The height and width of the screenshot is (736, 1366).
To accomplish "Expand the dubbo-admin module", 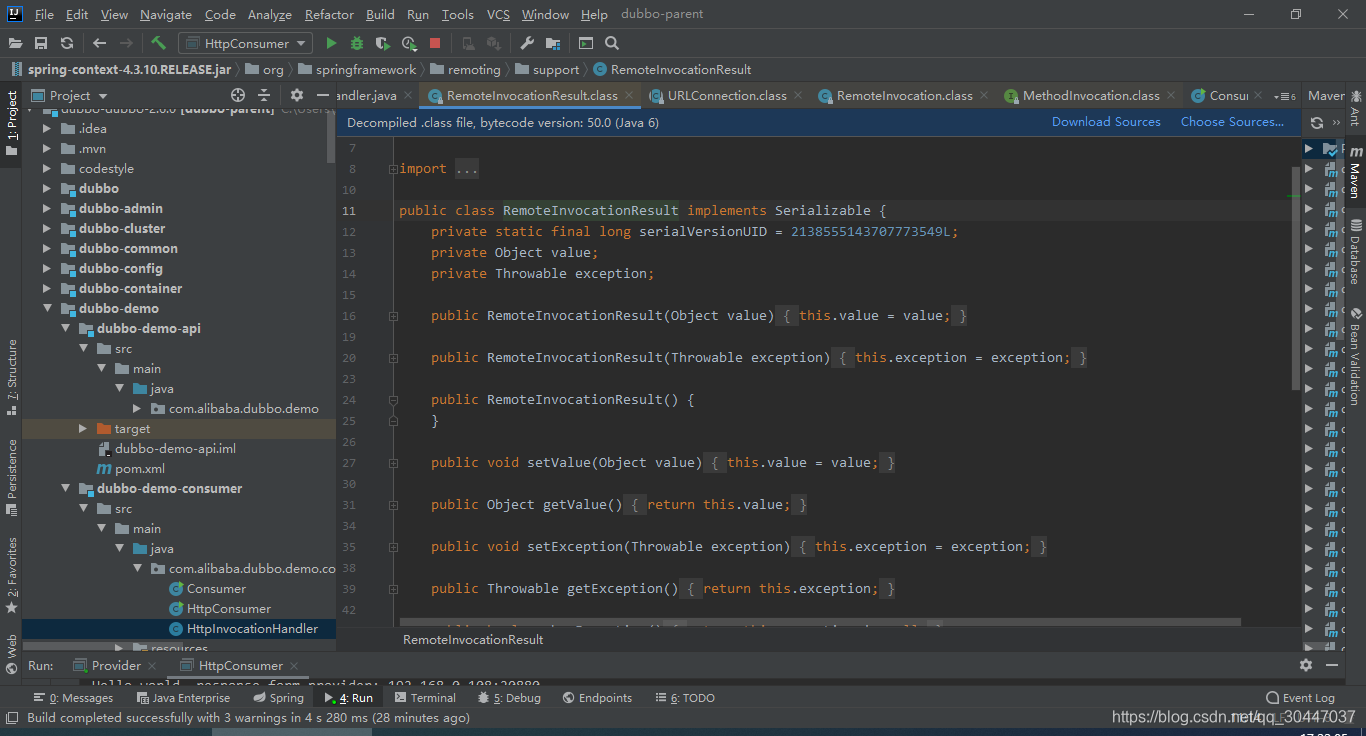I will (x=47, y=208).
